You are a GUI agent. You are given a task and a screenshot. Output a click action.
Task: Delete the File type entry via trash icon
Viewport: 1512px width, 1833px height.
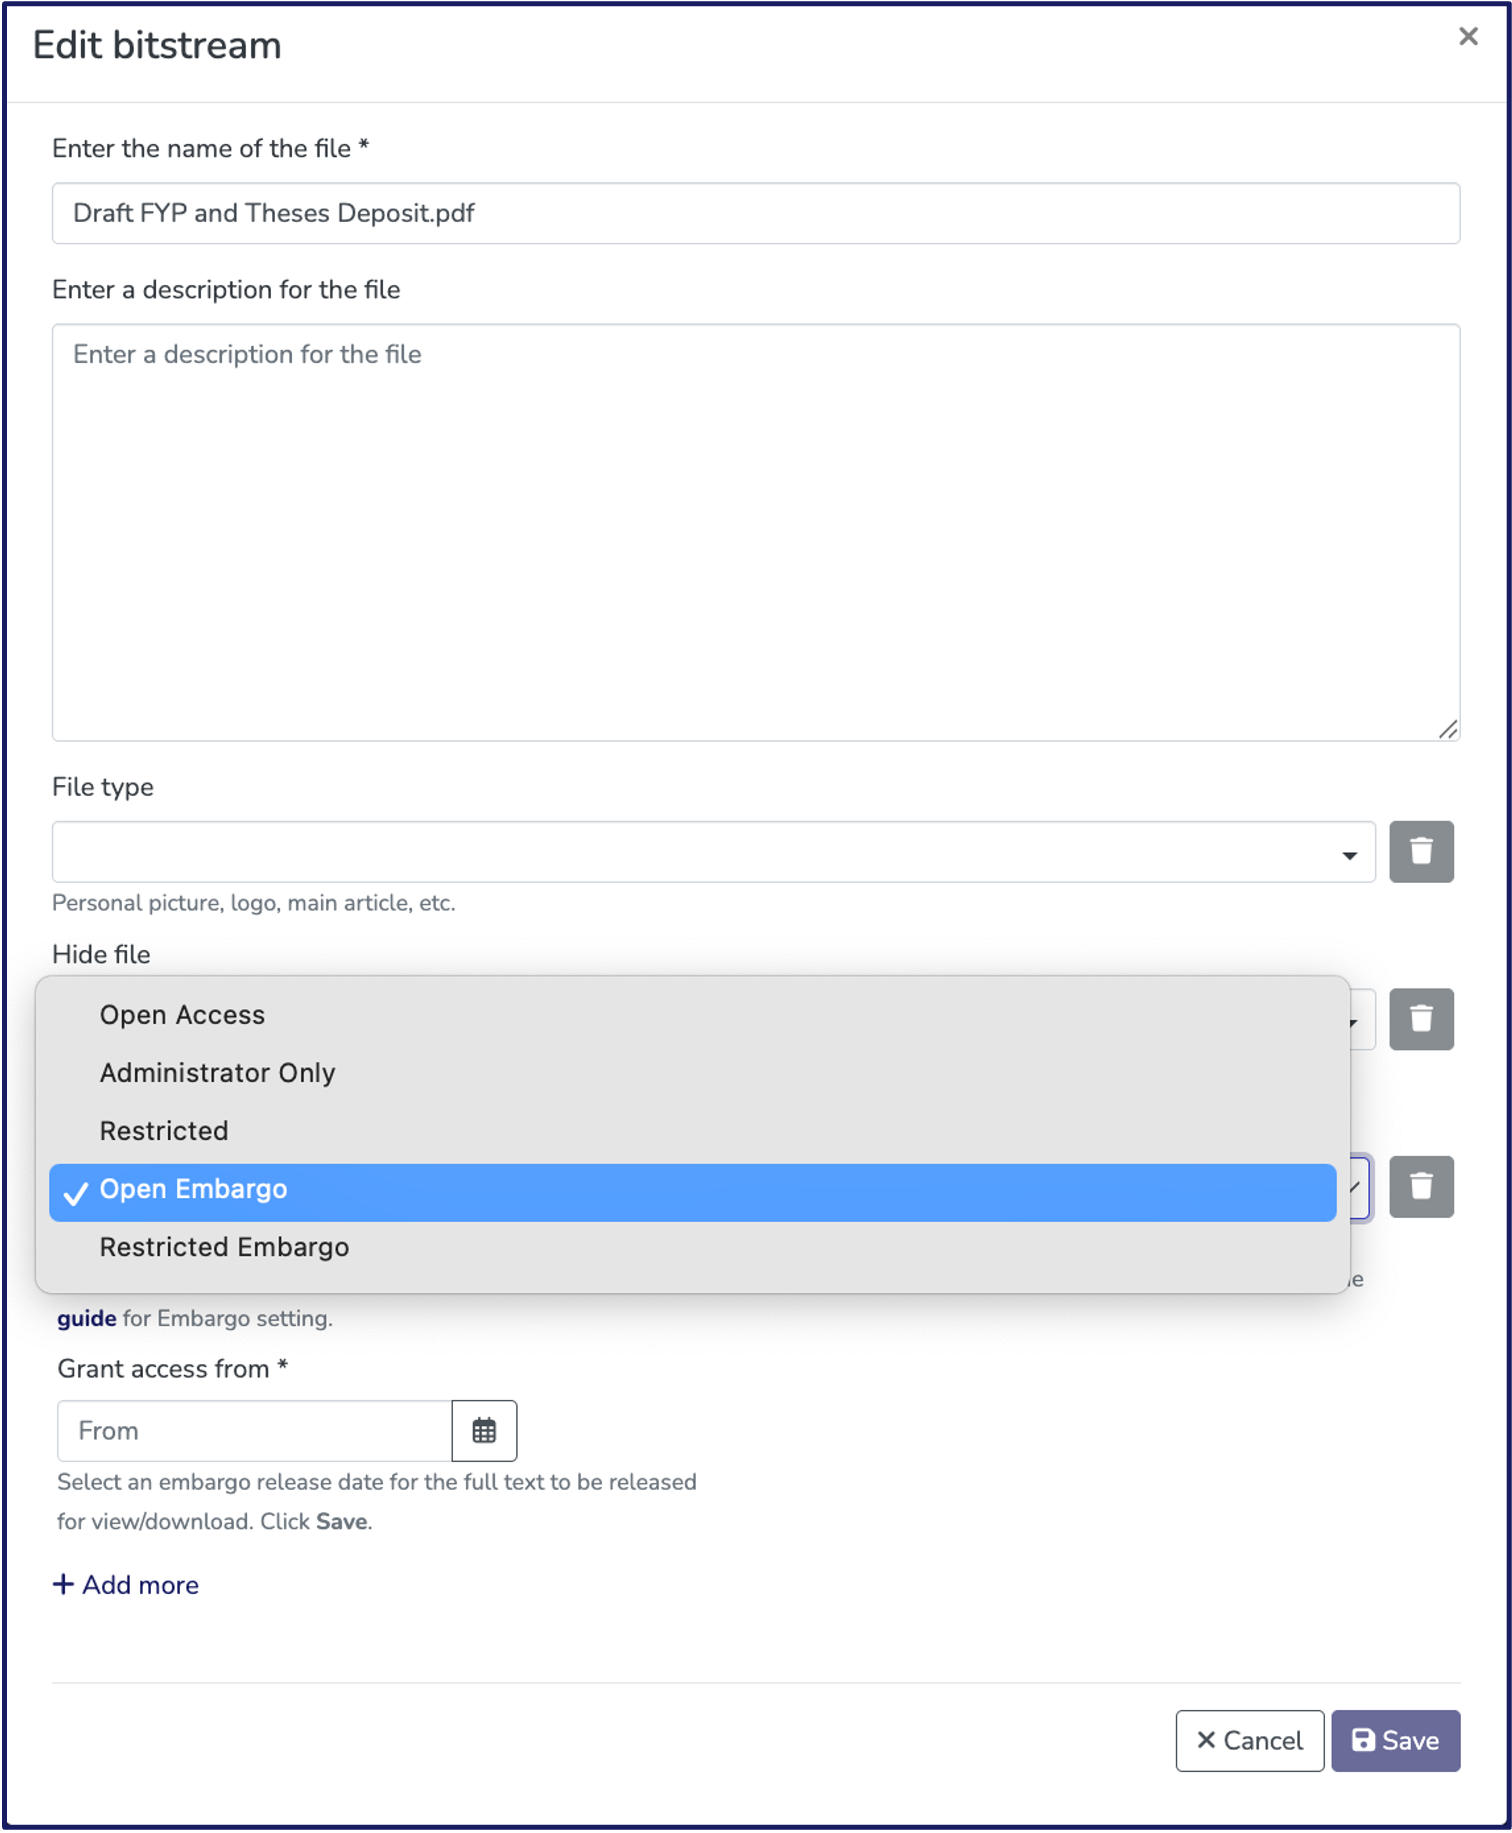pos(1420,852)
